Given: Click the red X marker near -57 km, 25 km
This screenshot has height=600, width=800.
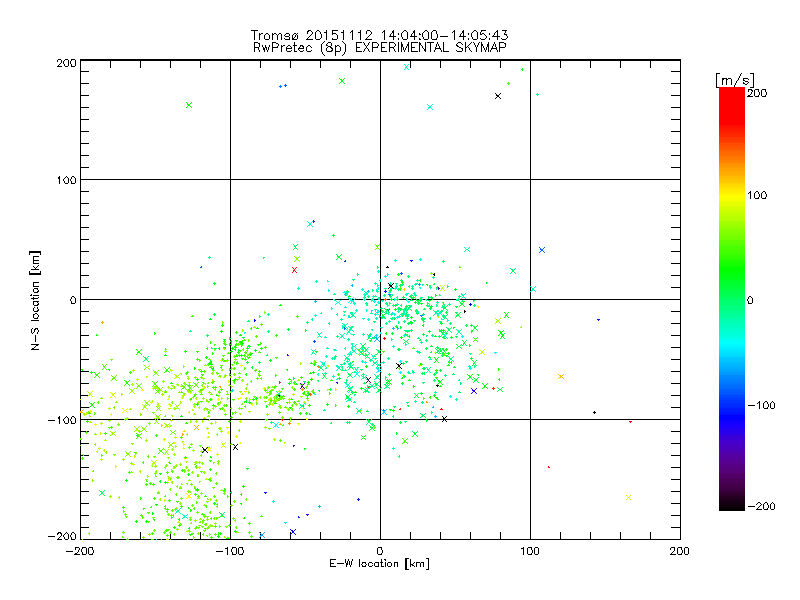Looking at the screenshot, I should [294, 270].
